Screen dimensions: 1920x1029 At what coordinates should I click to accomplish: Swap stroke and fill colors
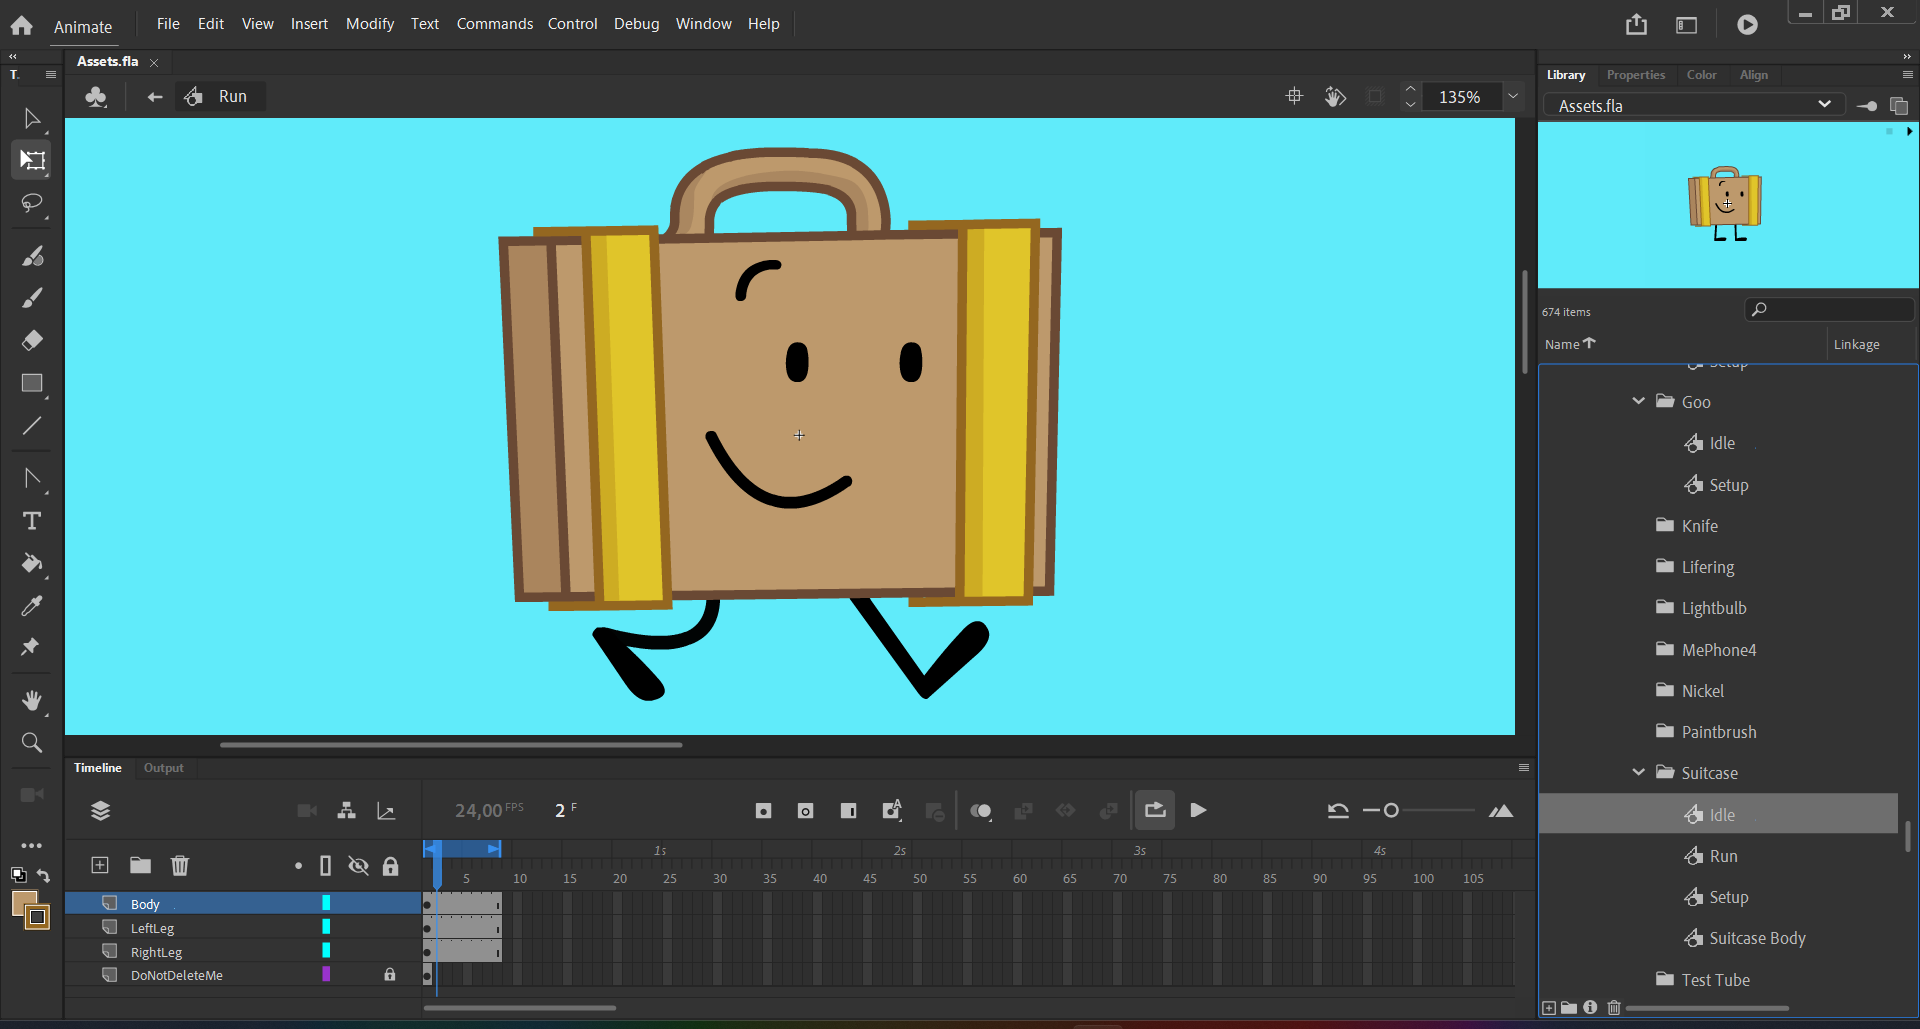[43, 876]
